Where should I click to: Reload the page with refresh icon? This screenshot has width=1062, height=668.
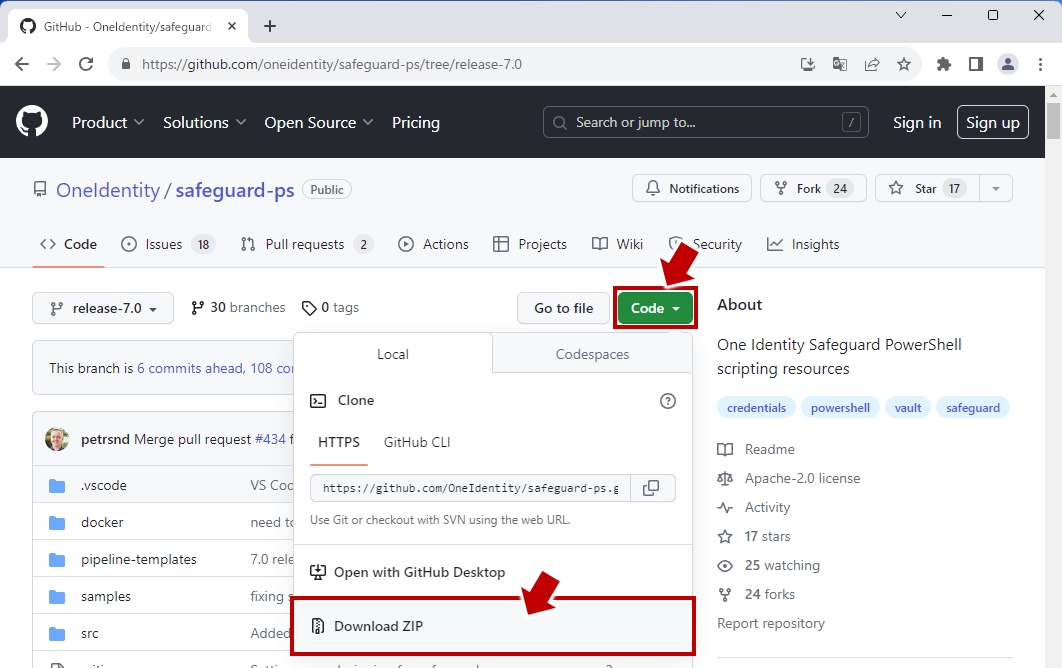86,64
